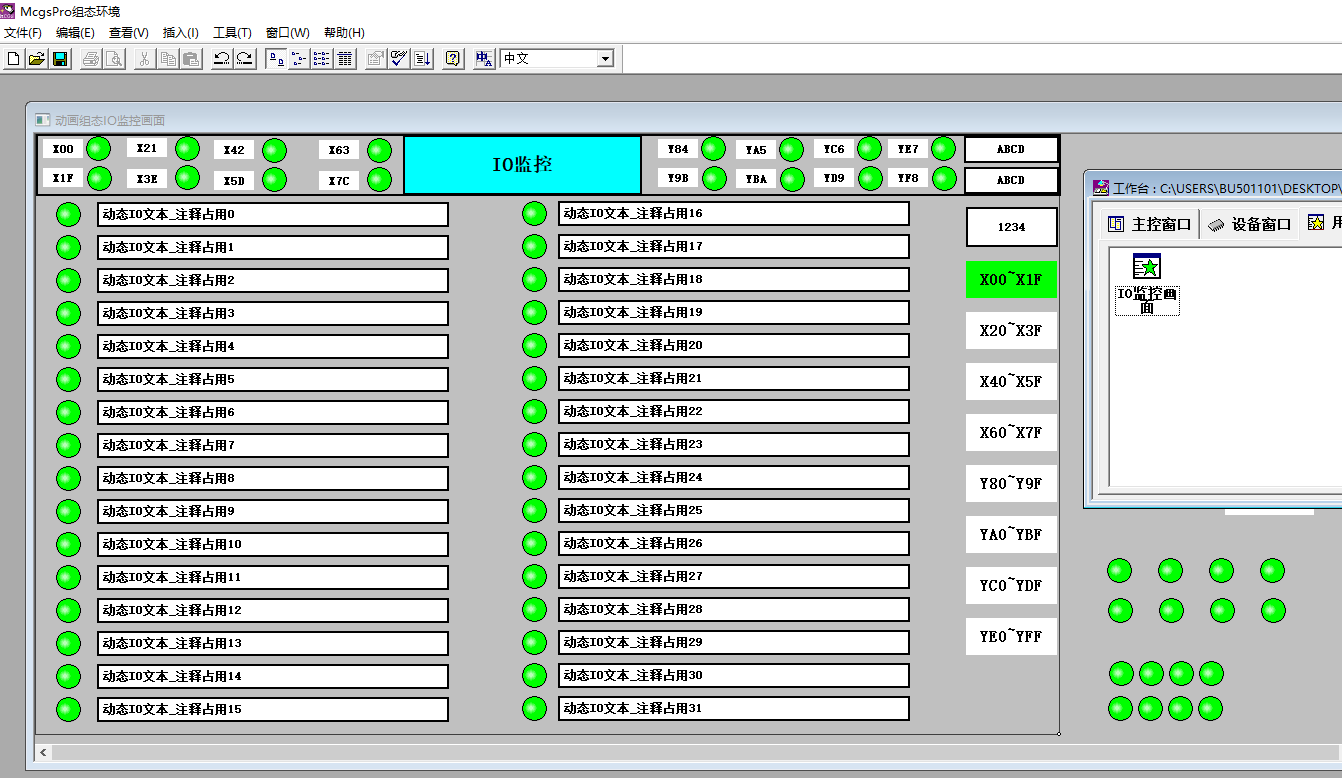Click the New project toolbar icon
This screenshot has height=778, width=1342.
point(13,59)
